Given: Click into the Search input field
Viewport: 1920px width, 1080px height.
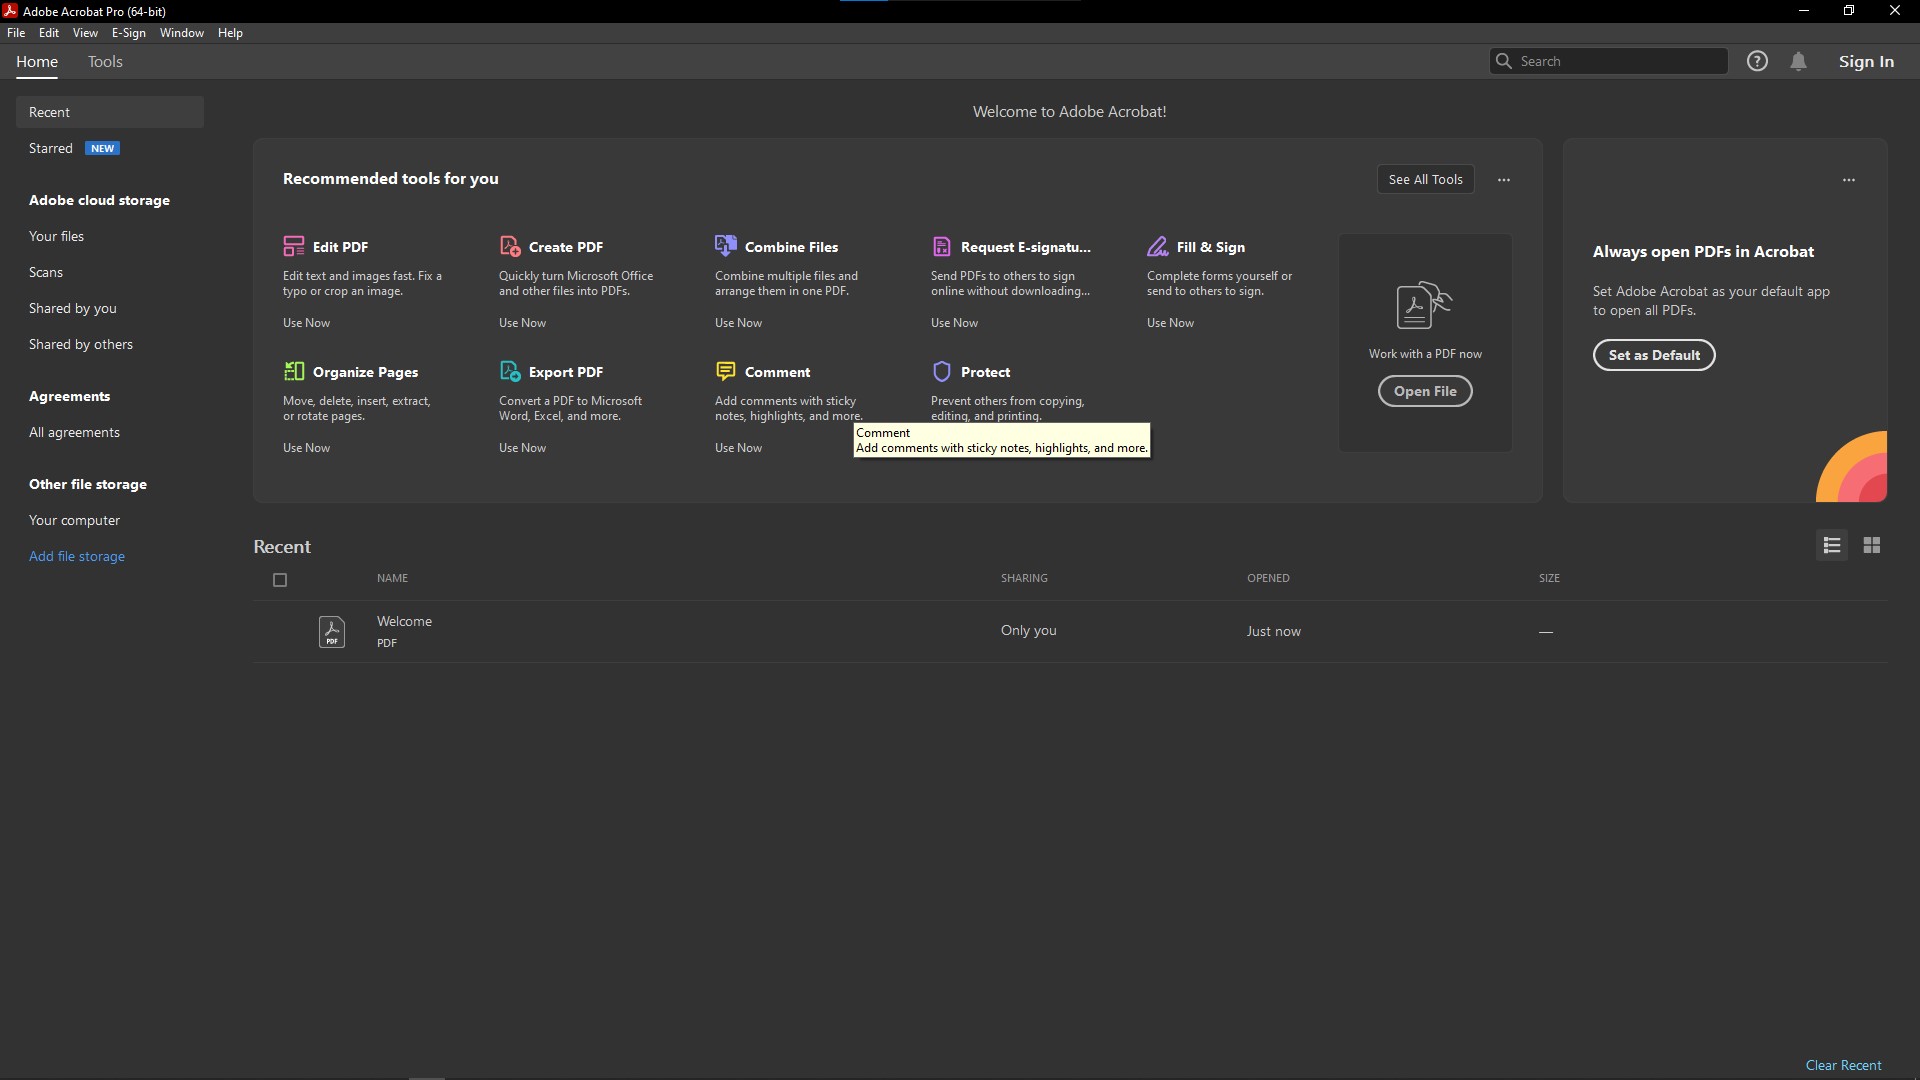Looking at the screenshot, I should click(x=1618, y=61).
